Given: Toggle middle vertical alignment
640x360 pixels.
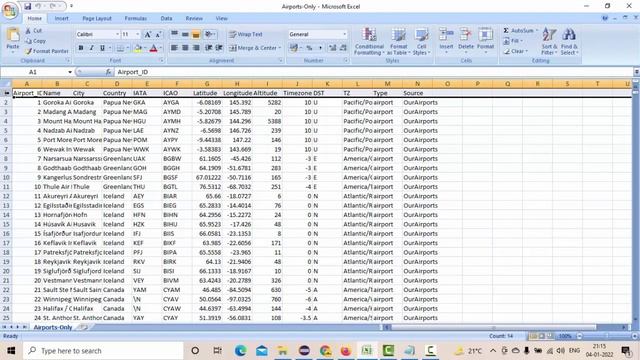Looking at the screenshot, I should (185, 34).
